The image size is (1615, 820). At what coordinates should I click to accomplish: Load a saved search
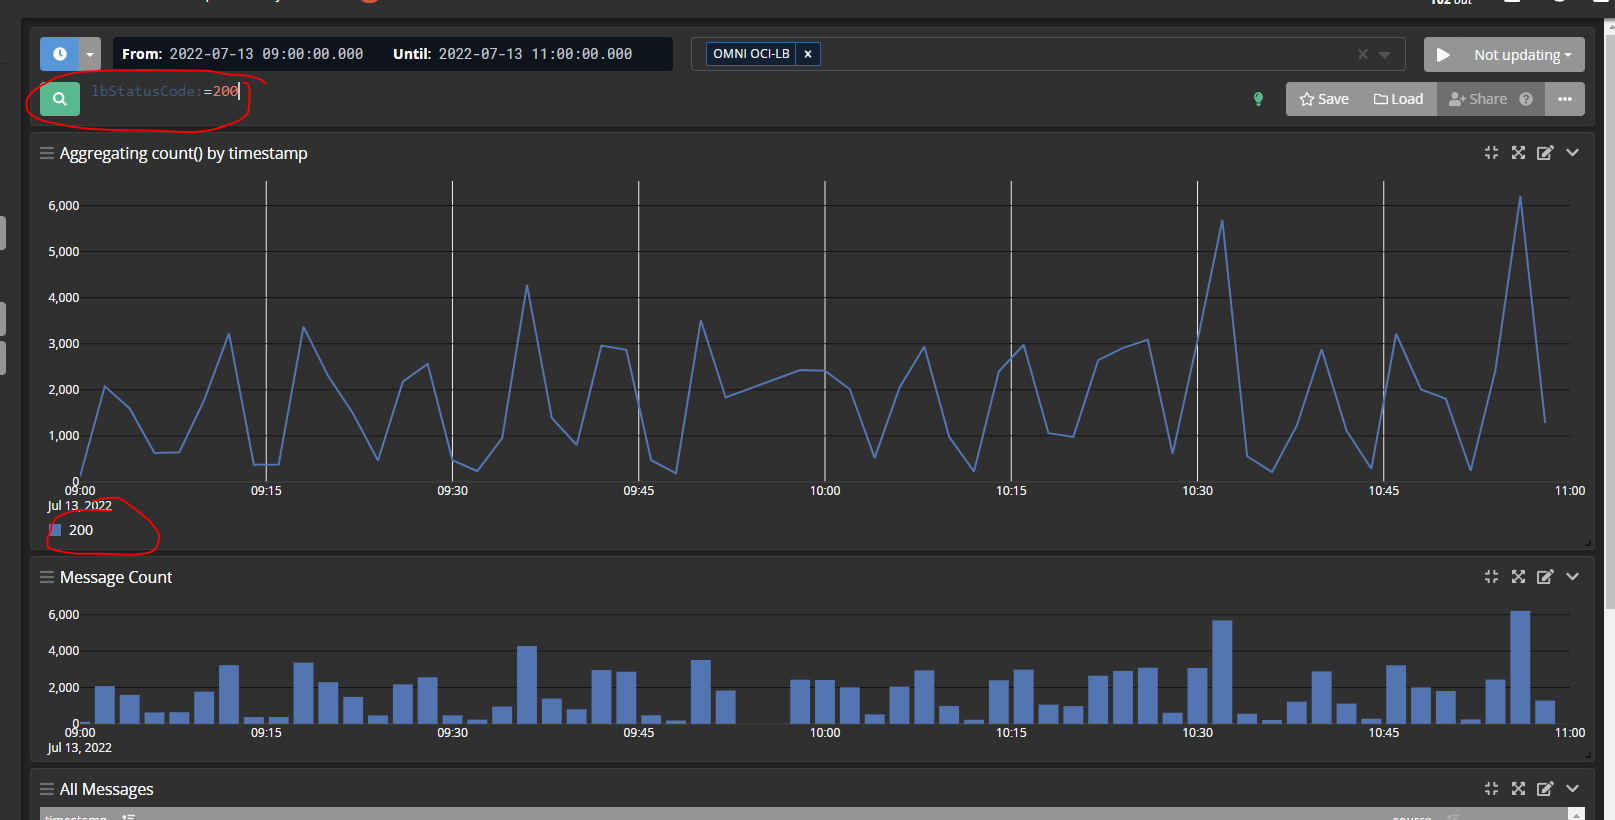coord(1398,99)
